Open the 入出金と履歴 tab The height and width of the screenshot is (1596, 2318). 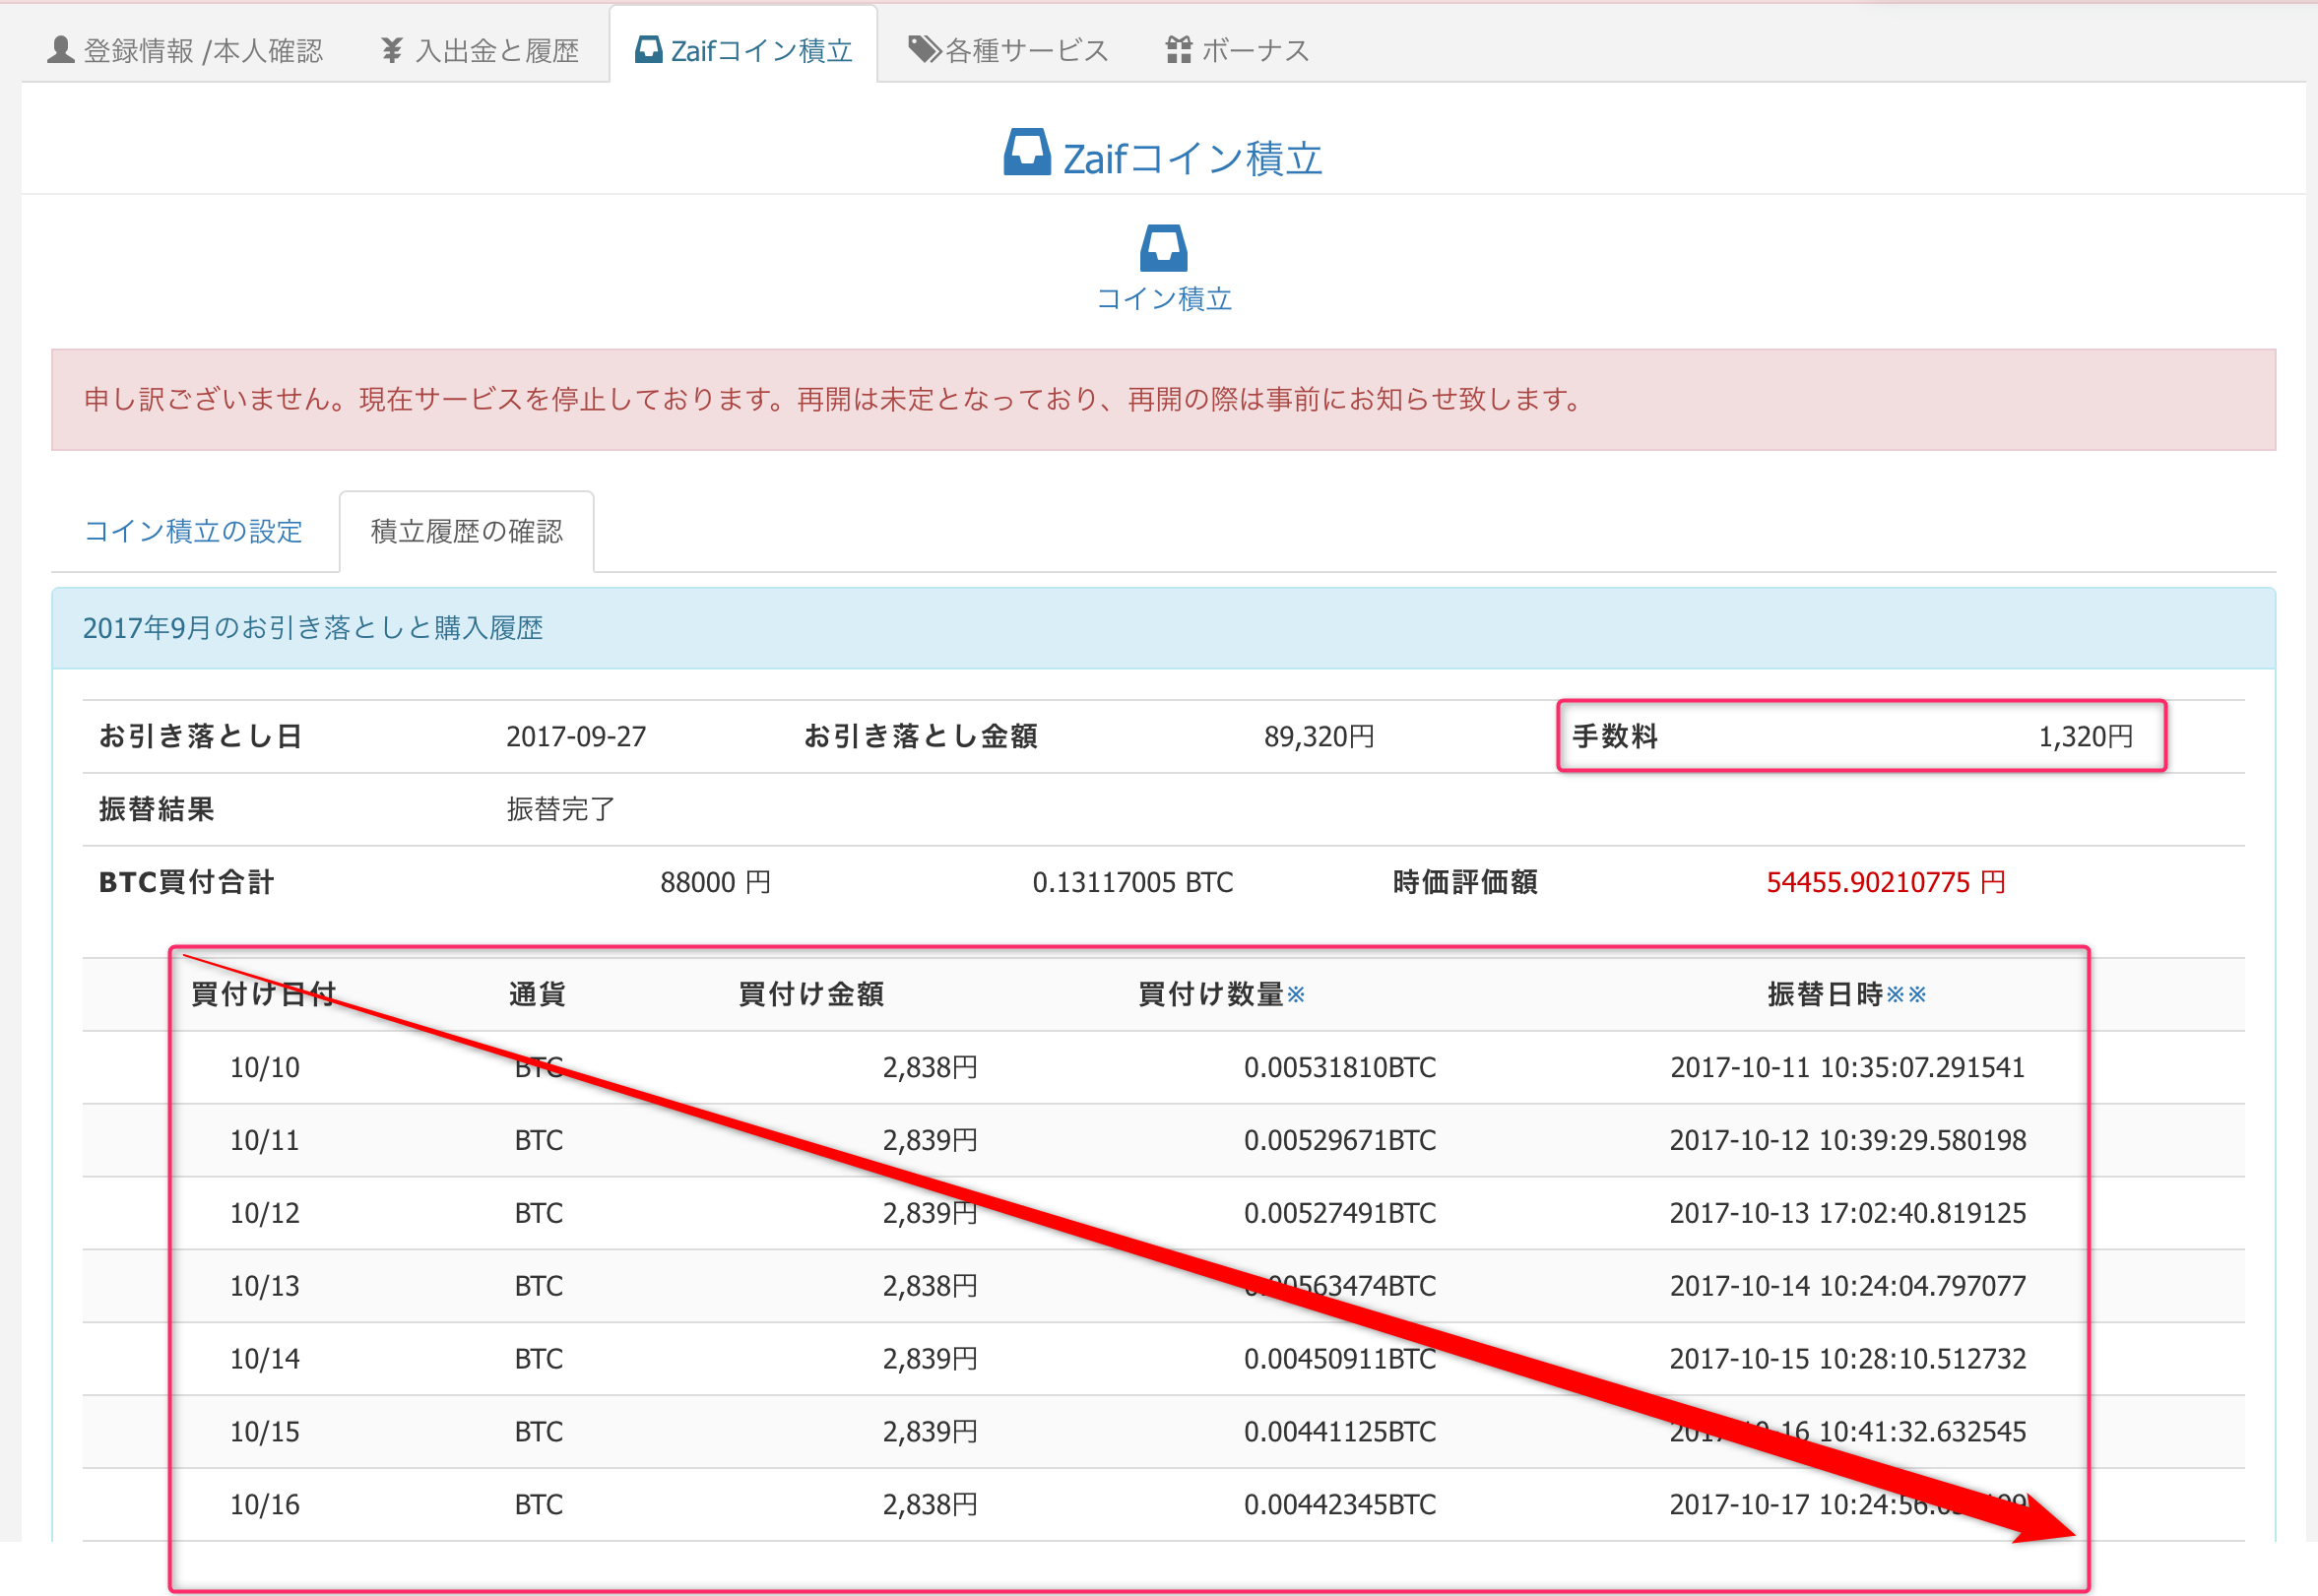point(480,50)
